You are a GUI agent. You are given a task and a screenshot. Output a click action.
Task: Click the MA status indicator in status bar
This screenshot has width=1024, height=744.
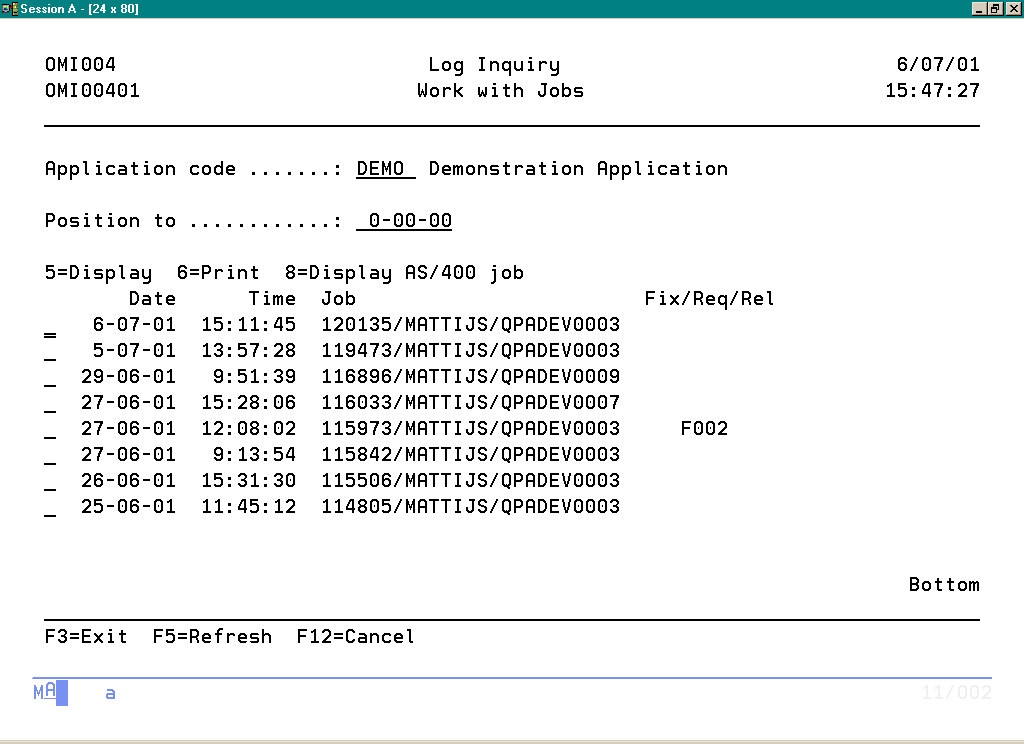click(x=44, y=691)
